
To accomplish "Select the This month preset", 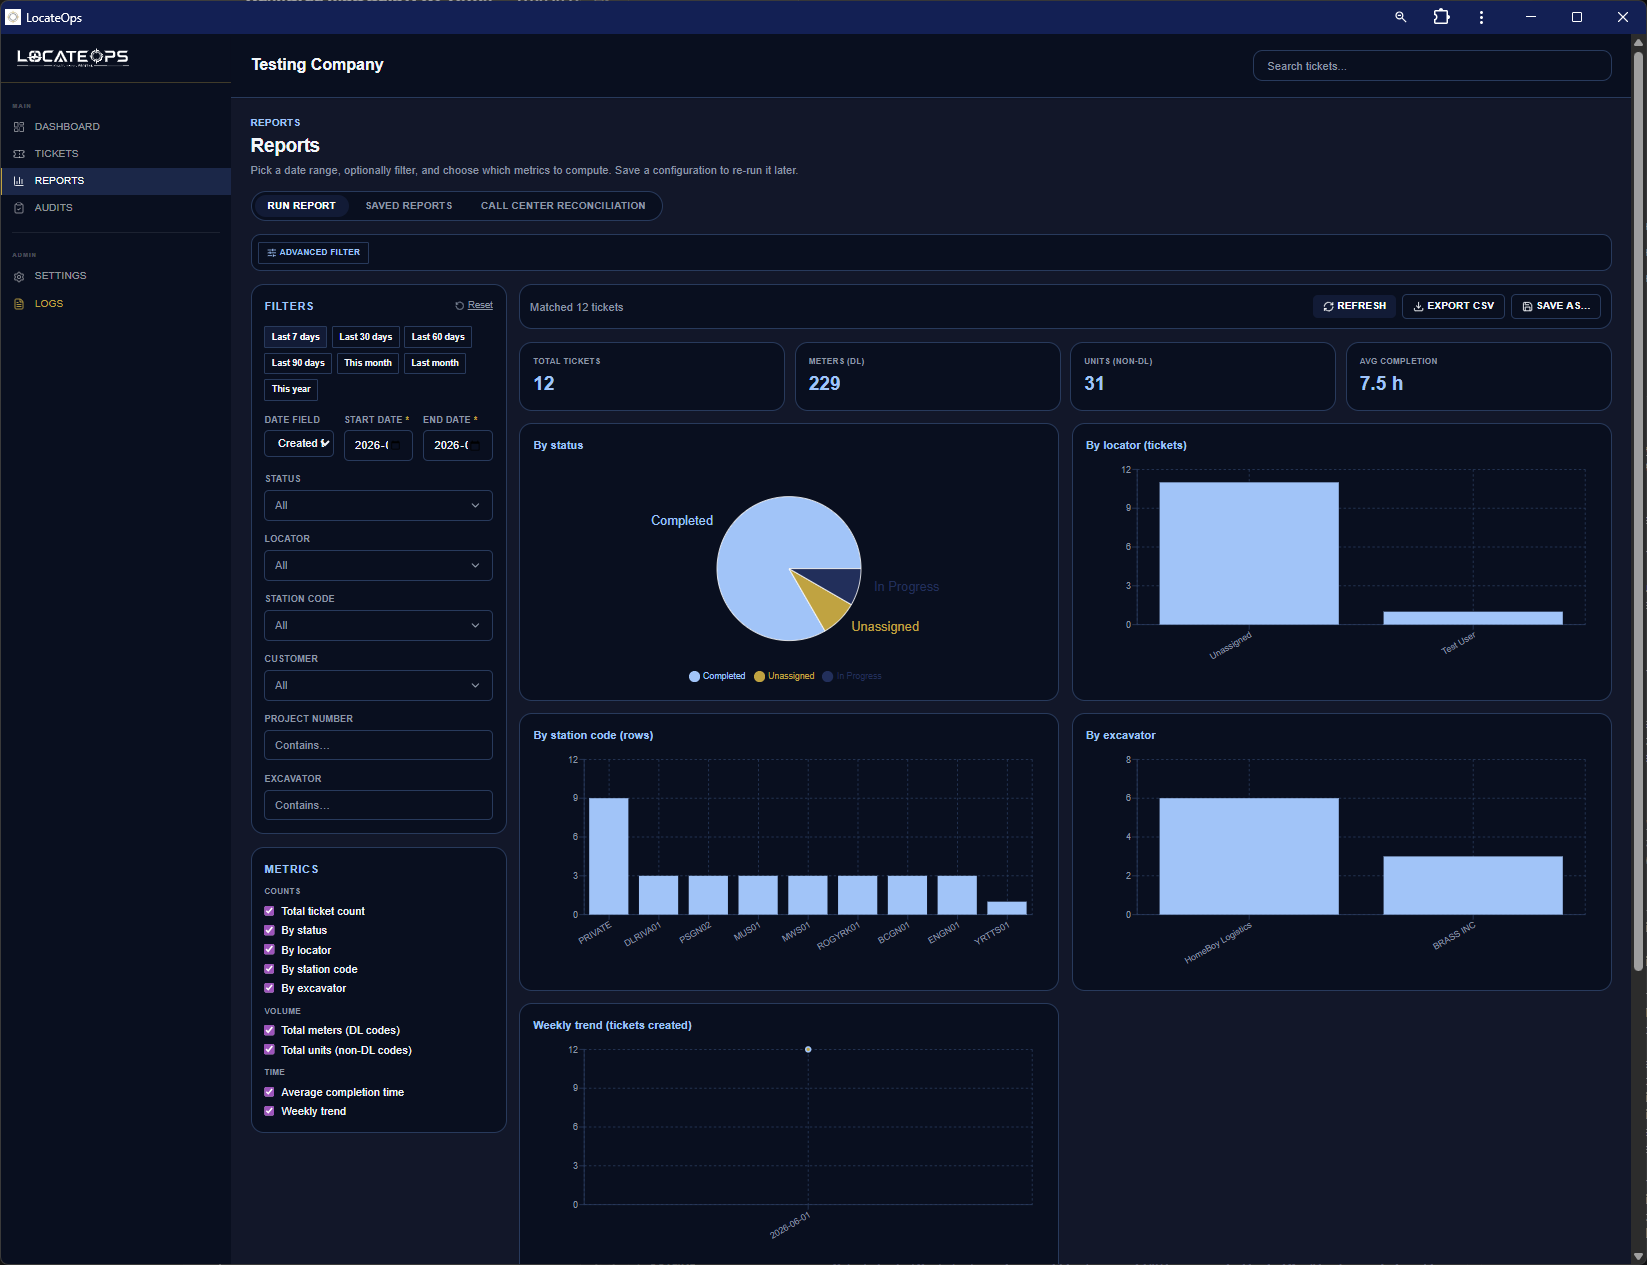I will pos(368,363).
